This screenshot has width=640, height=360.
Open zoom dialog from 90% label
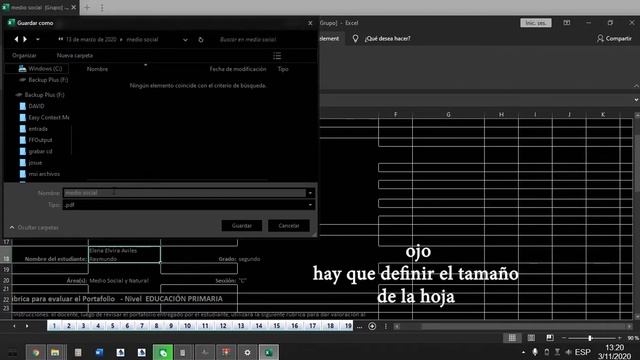pos(633,338)
